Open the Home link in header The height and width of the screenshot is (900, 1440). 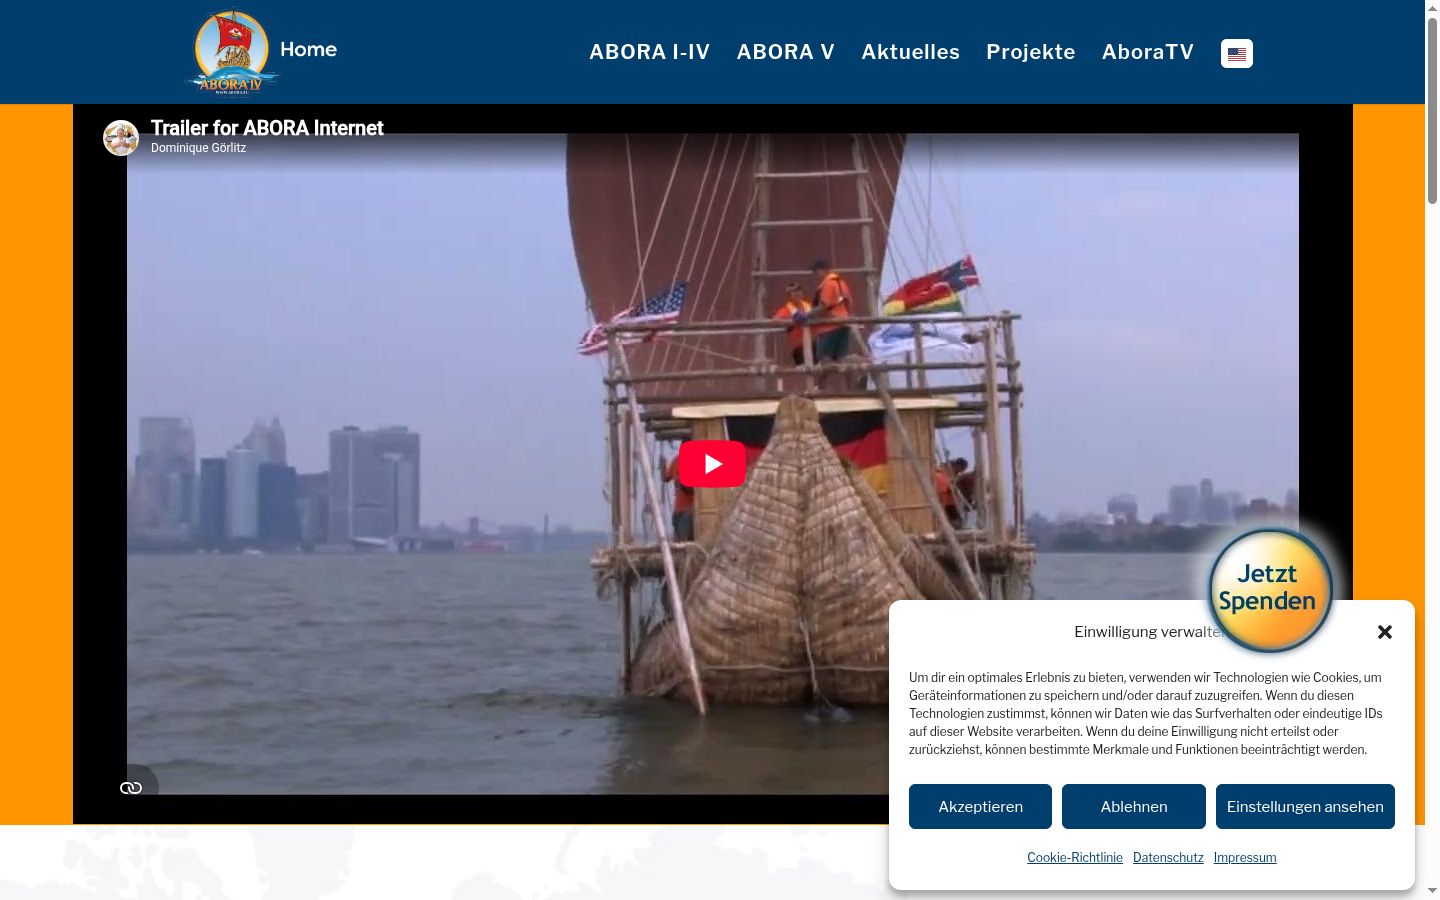point(308,49)
